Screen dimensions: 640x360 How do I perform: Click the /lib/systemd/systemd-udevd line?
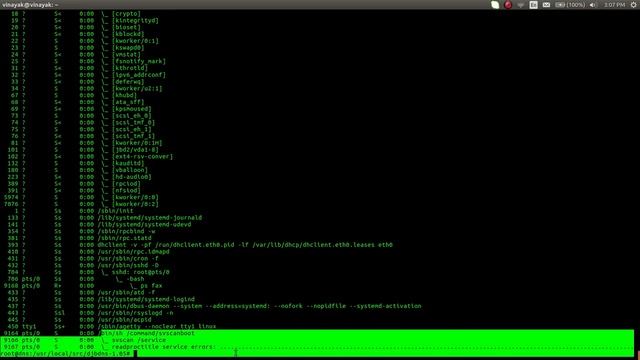(99, 224)
